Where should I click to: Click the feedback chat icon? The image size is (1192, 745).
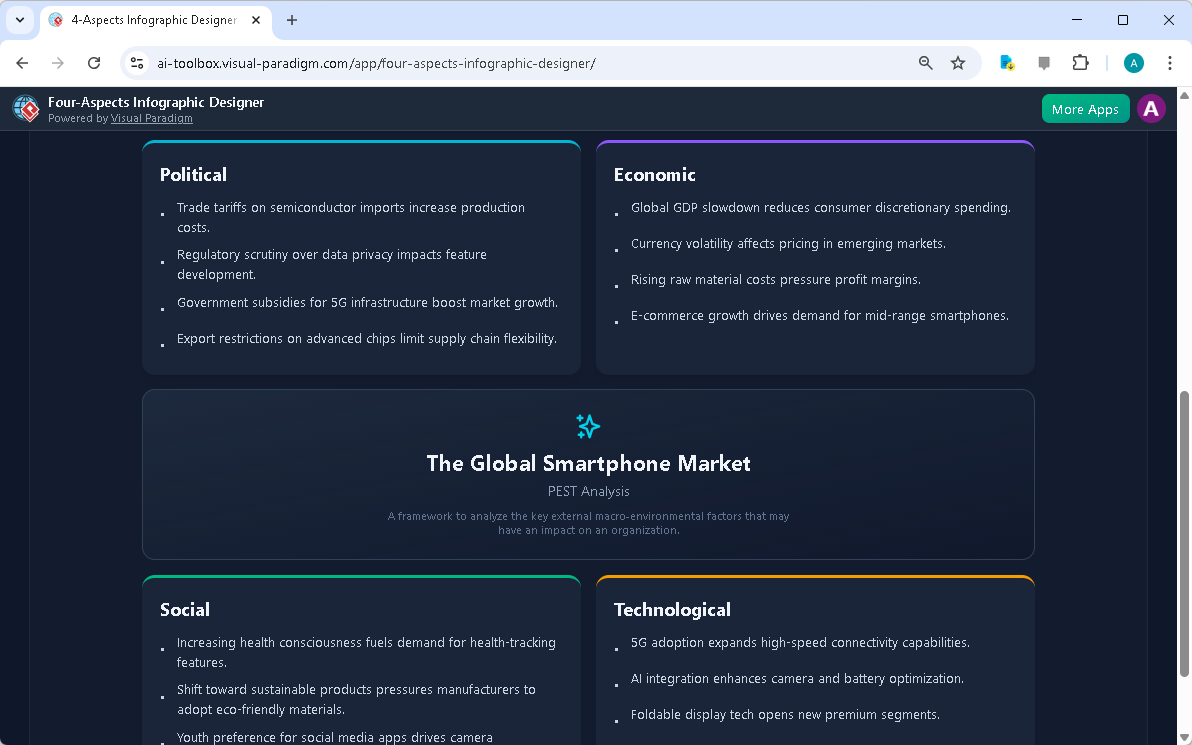coord(1043,62)
